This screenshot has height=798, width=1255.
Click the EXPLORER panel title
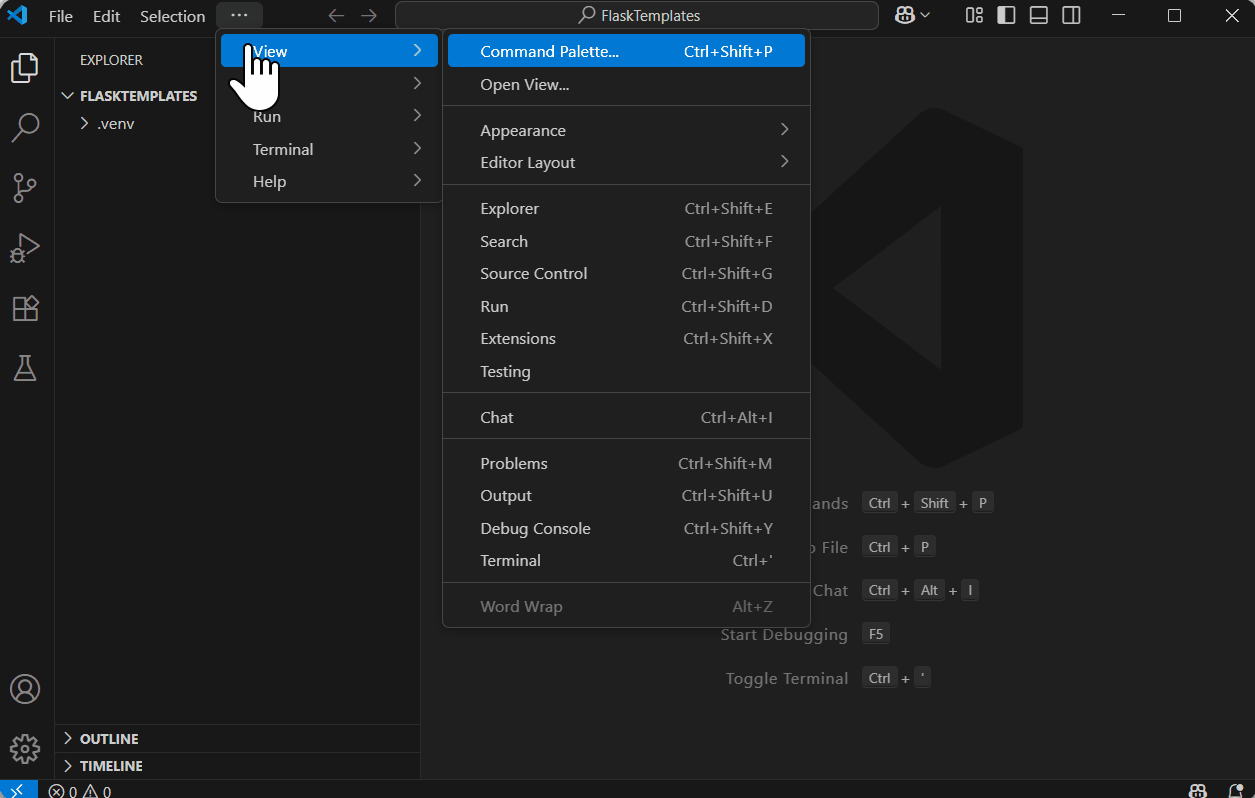(x=111, y=60)
